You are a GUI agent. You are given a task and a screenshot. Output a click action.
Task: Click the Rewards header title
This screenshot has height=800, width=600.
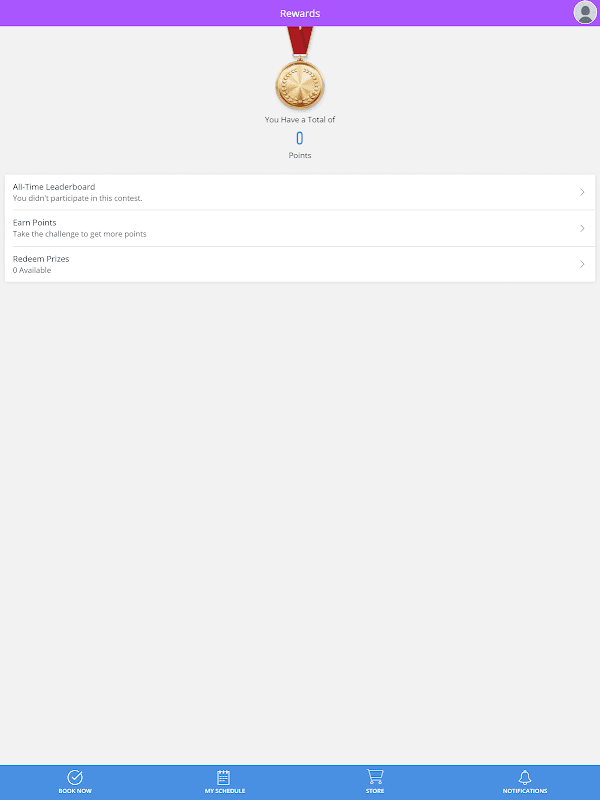tap(300, 13)
